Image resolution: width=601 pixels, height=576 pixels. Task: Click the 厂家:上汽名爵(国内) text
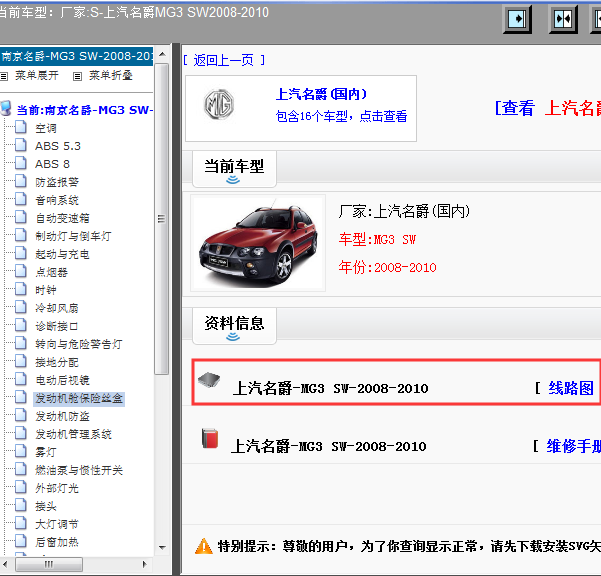tap(404, 211)
